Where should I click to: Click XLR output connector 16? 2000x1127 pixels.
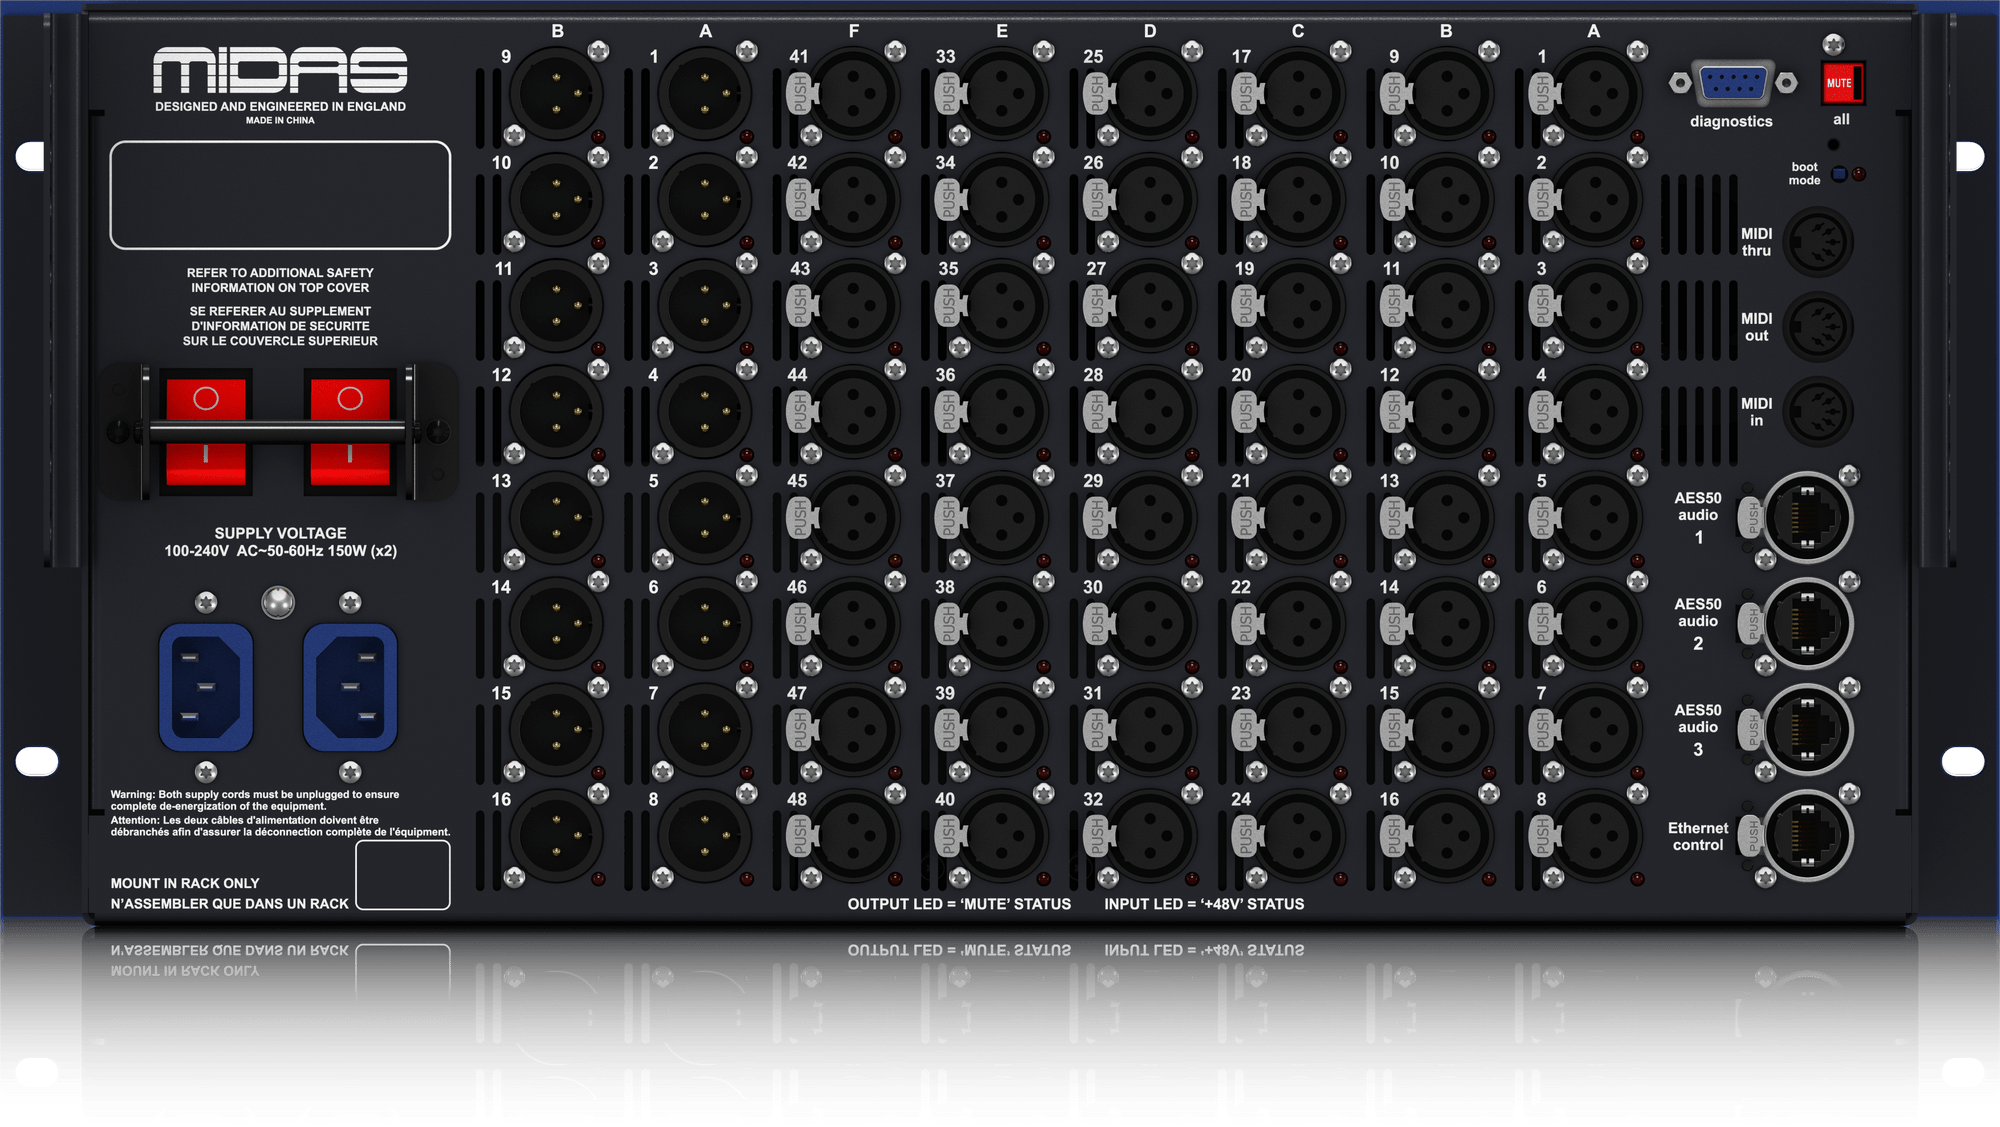click(x=556, y=836)
